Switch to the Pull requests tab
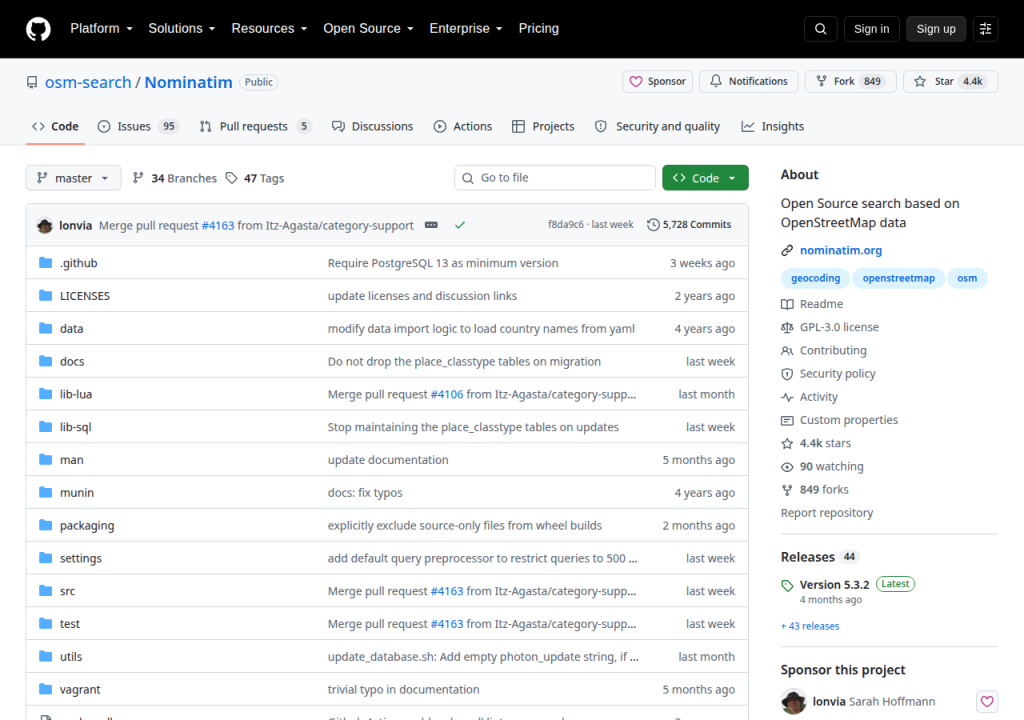The width and height of the screenshot is (1024, 720). coord(255,126)
